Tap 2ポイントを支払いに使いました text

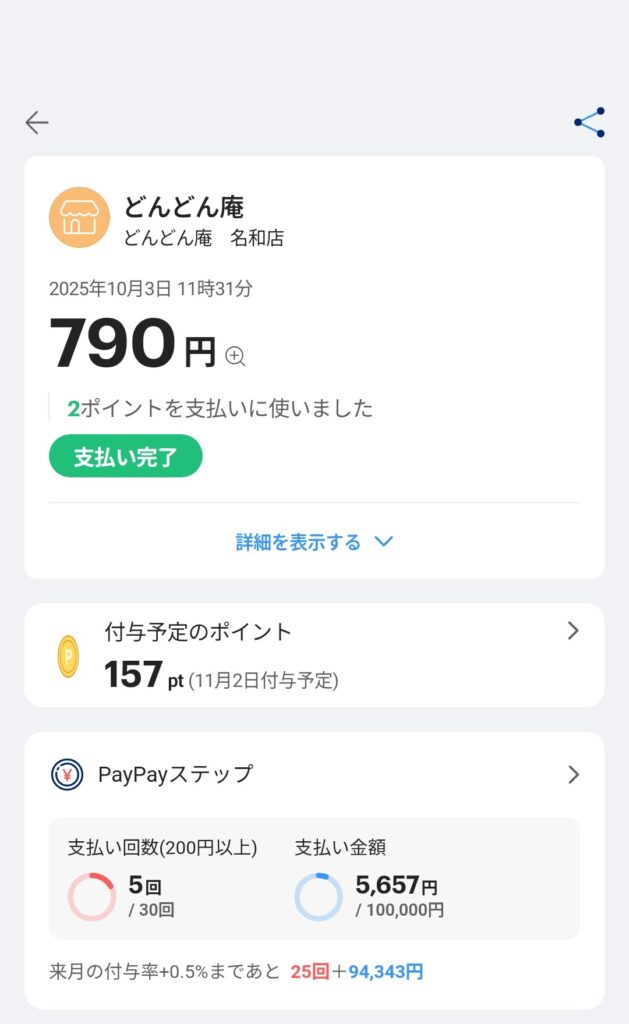[x=220, y=408]
